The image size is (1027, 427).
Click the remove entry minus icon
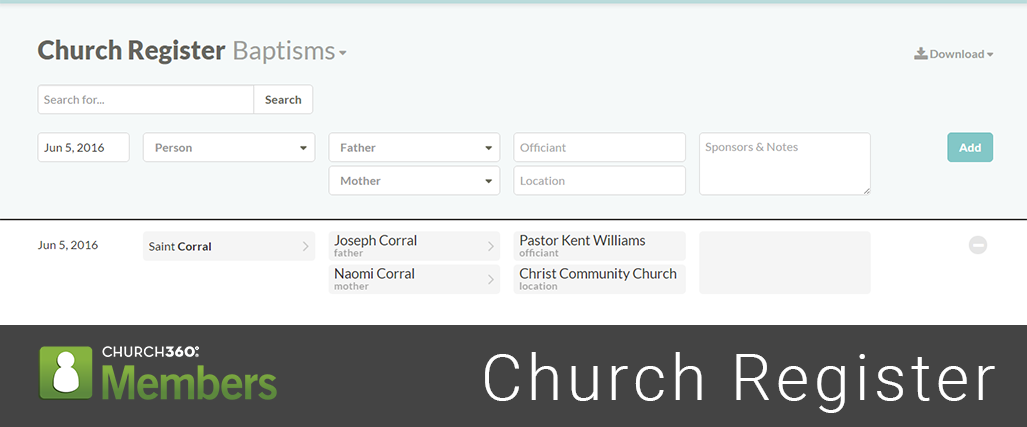[x=977, y=245]
